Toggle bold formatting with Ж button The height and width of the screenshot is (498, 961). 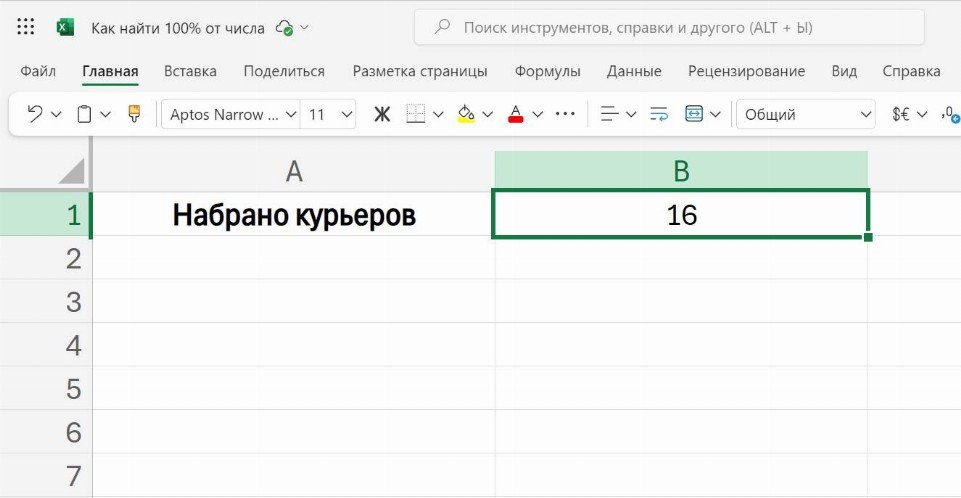[381, 114]
